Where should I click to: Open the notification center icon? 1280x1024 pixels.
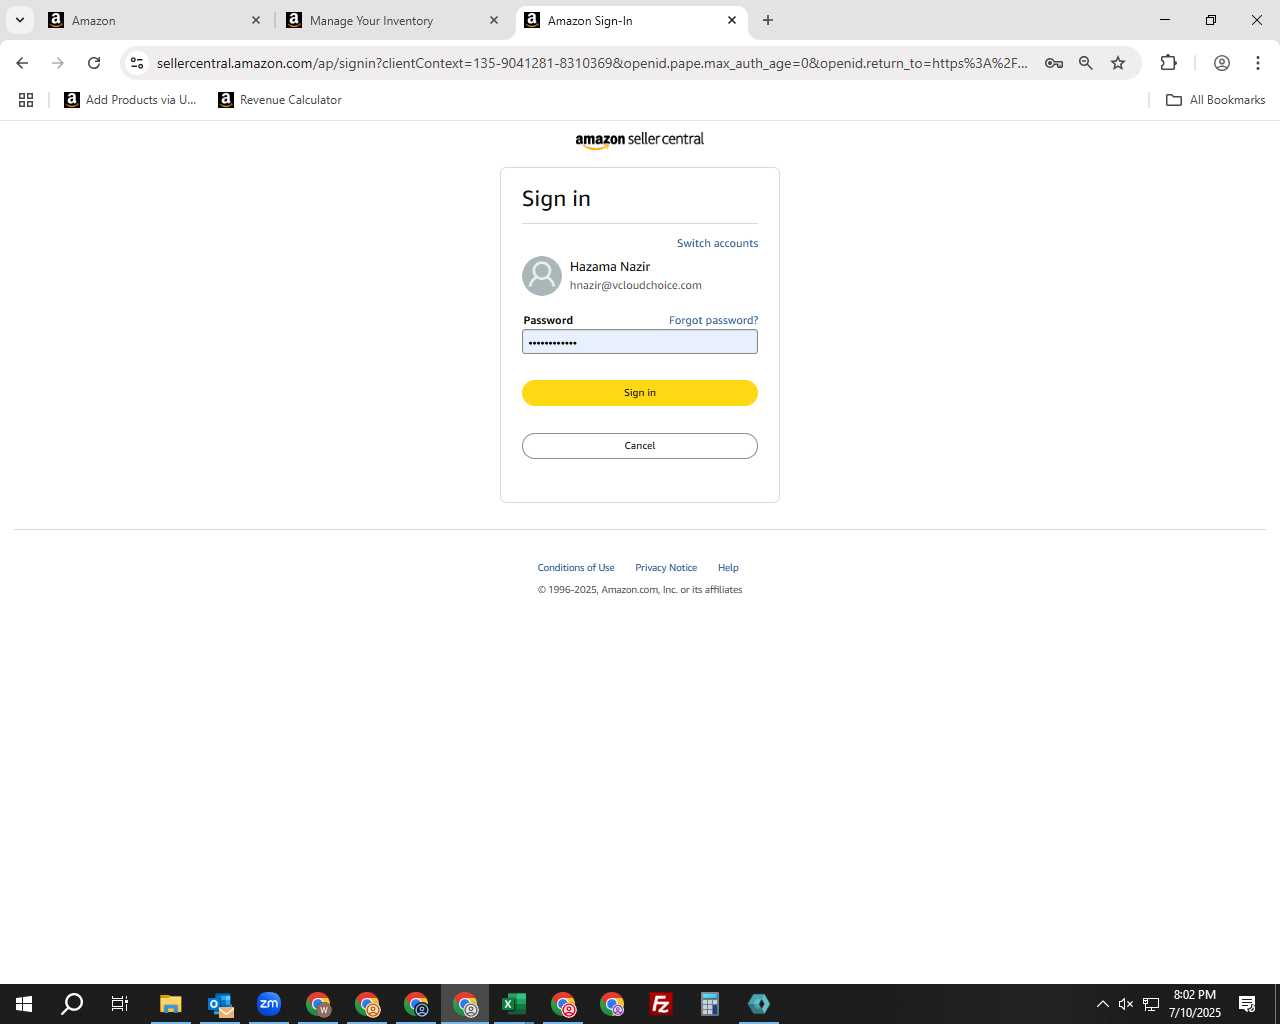(x=1247, y=1004)
